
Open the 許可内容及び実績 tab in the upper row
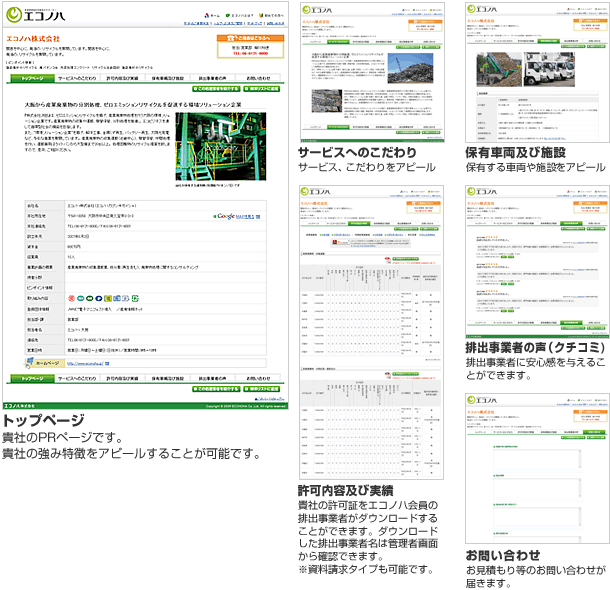[x=122, y=78]
